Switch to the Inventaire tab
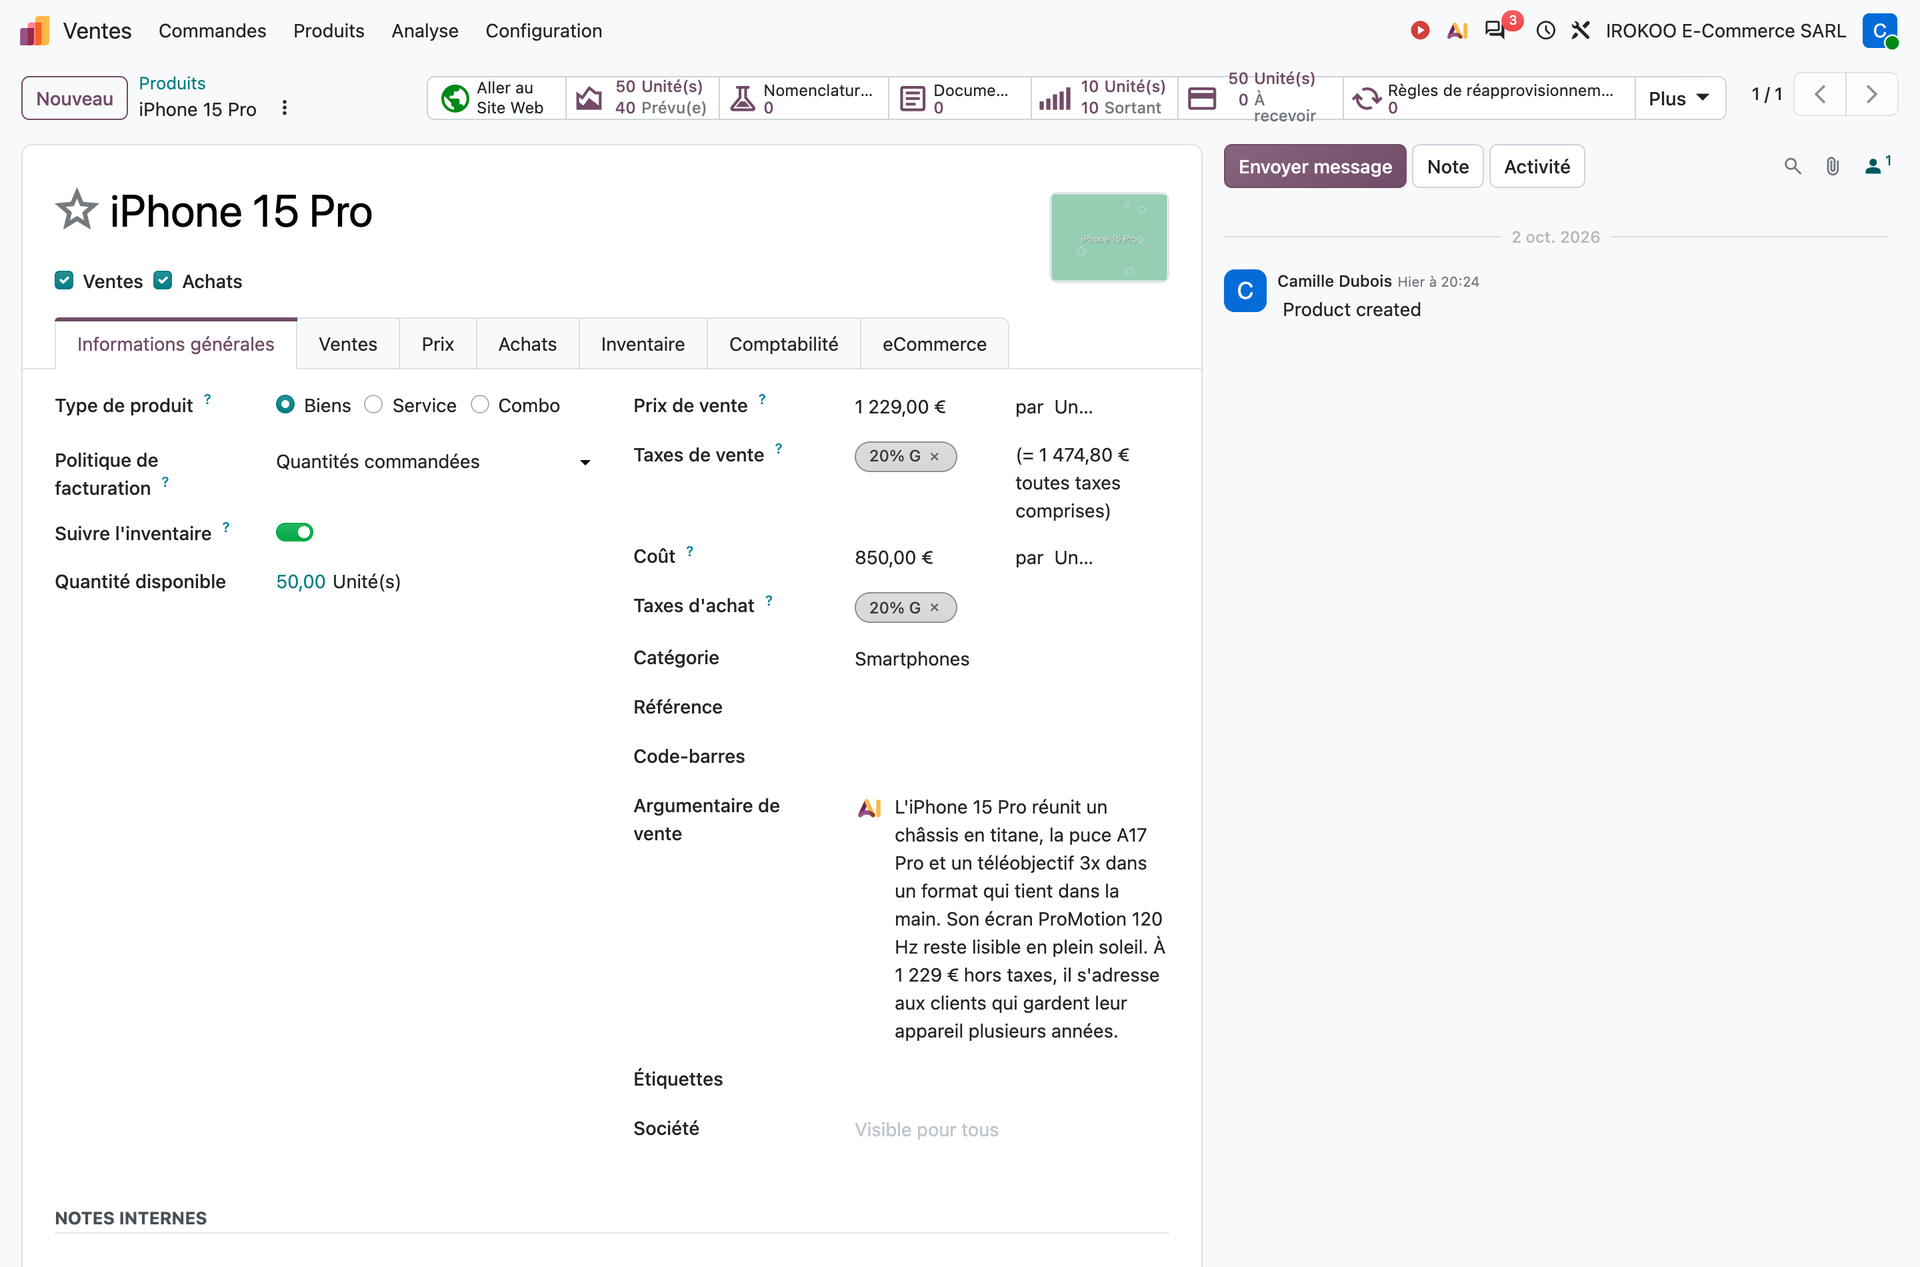Screen dimensions: 1920x1267 pos(643,344)
